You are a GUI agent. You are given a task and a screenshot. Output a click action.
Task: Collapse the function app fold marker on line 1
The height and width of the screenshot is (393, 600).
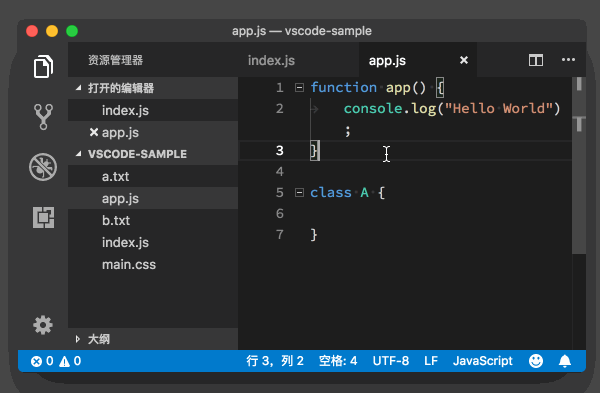[x=299, y=88]
